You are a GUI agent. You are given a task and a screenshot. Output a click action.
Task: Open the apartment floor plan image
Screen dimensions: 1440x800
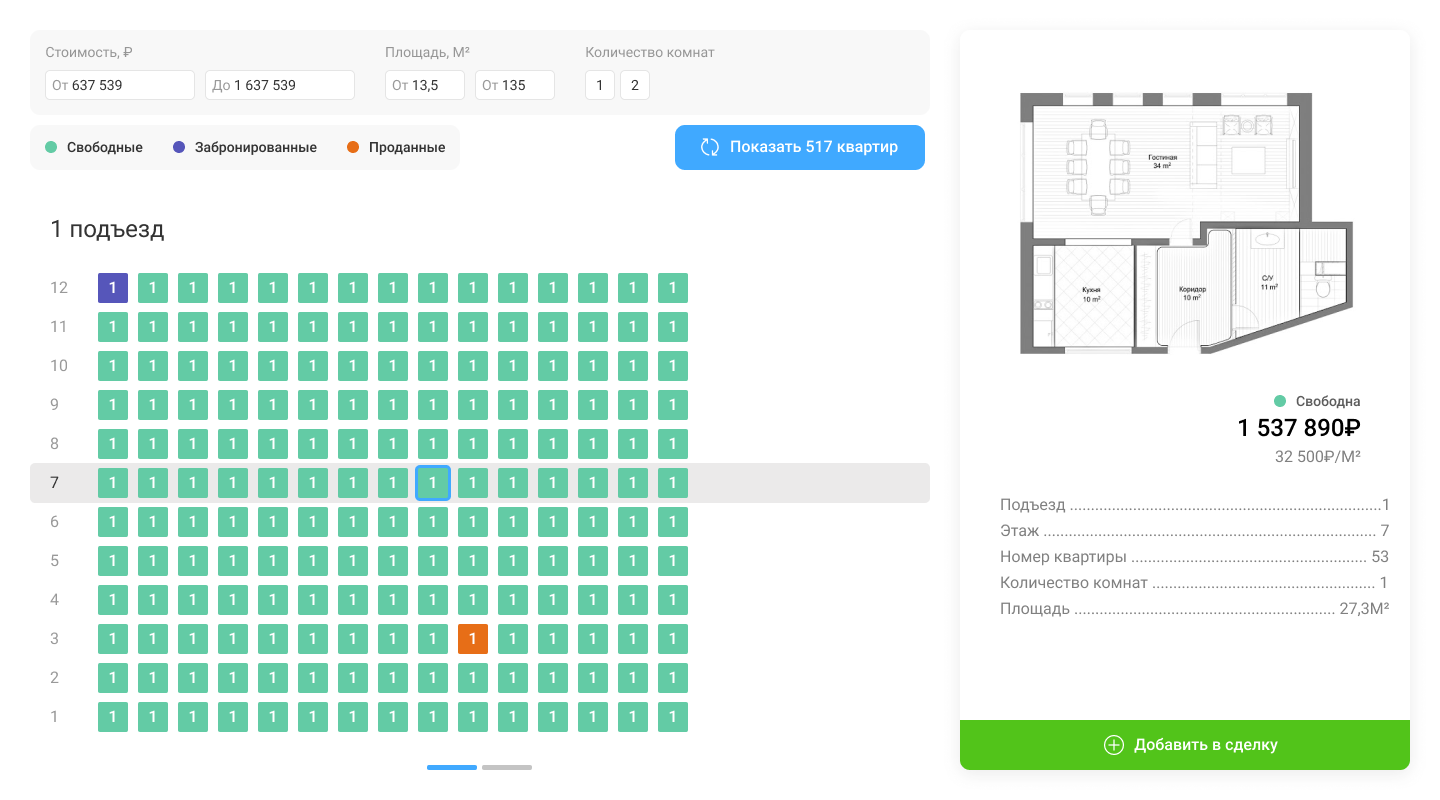point(1185,223)
